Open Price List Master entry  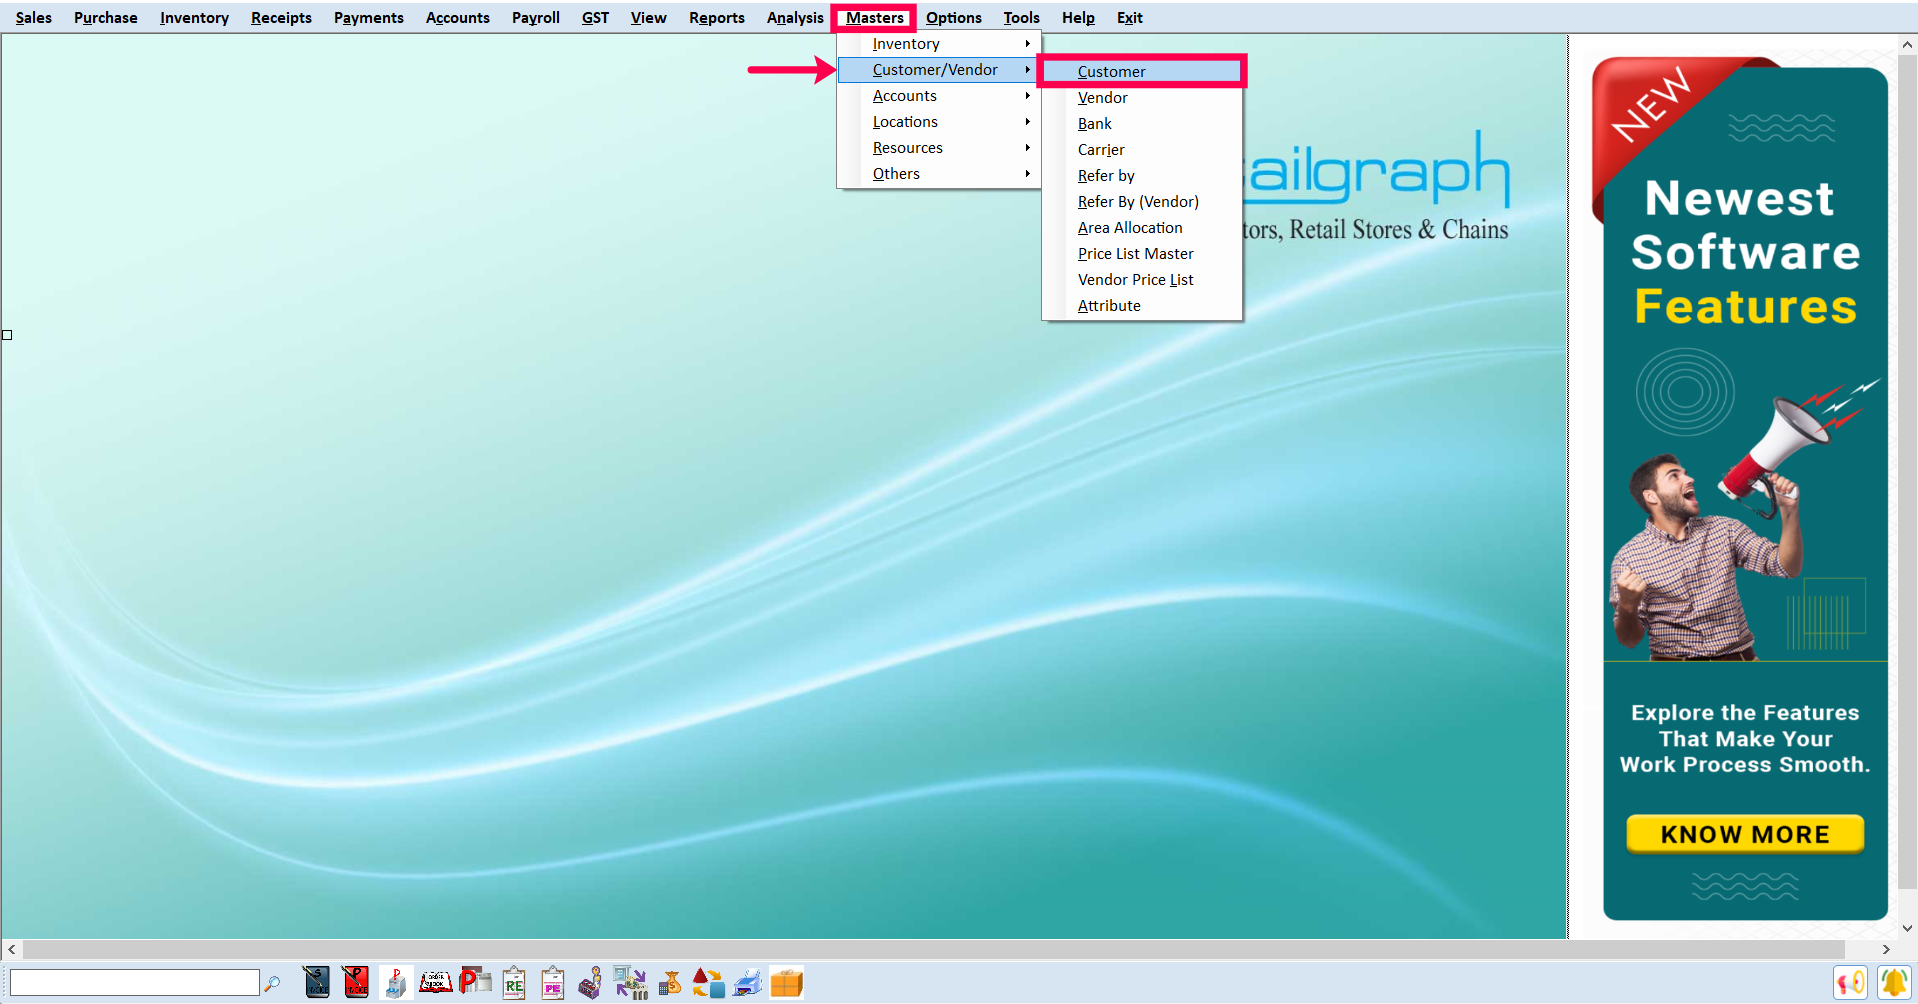pos(1141,254)
